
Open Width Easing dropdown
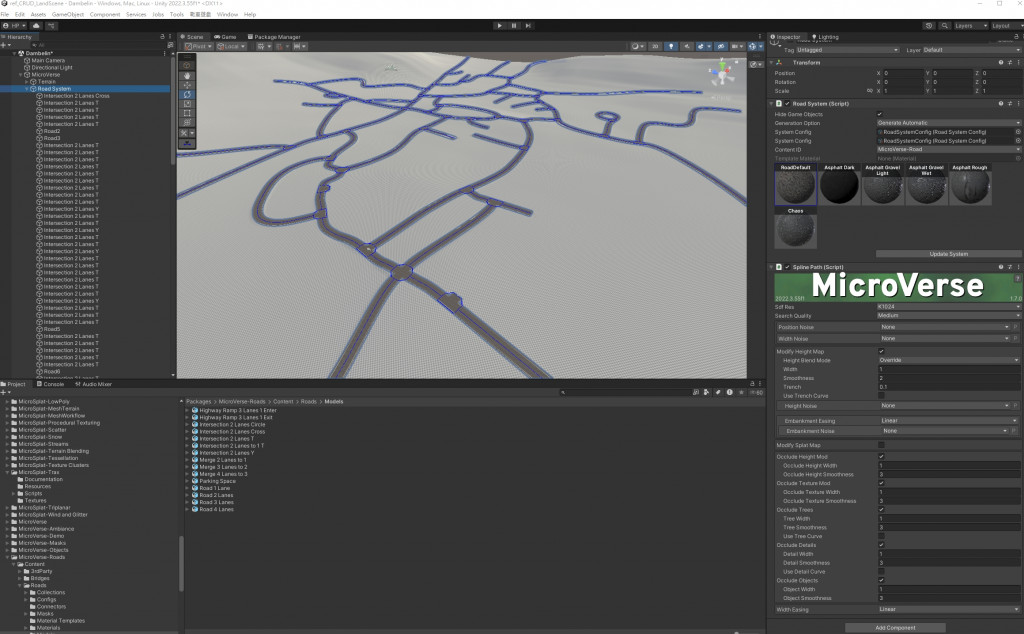pos(948,610)
